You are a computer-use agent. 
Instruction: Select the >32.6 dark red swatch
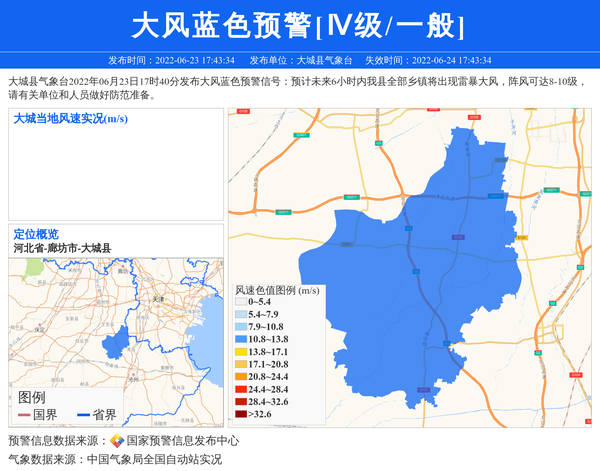(x=240, y=414)
